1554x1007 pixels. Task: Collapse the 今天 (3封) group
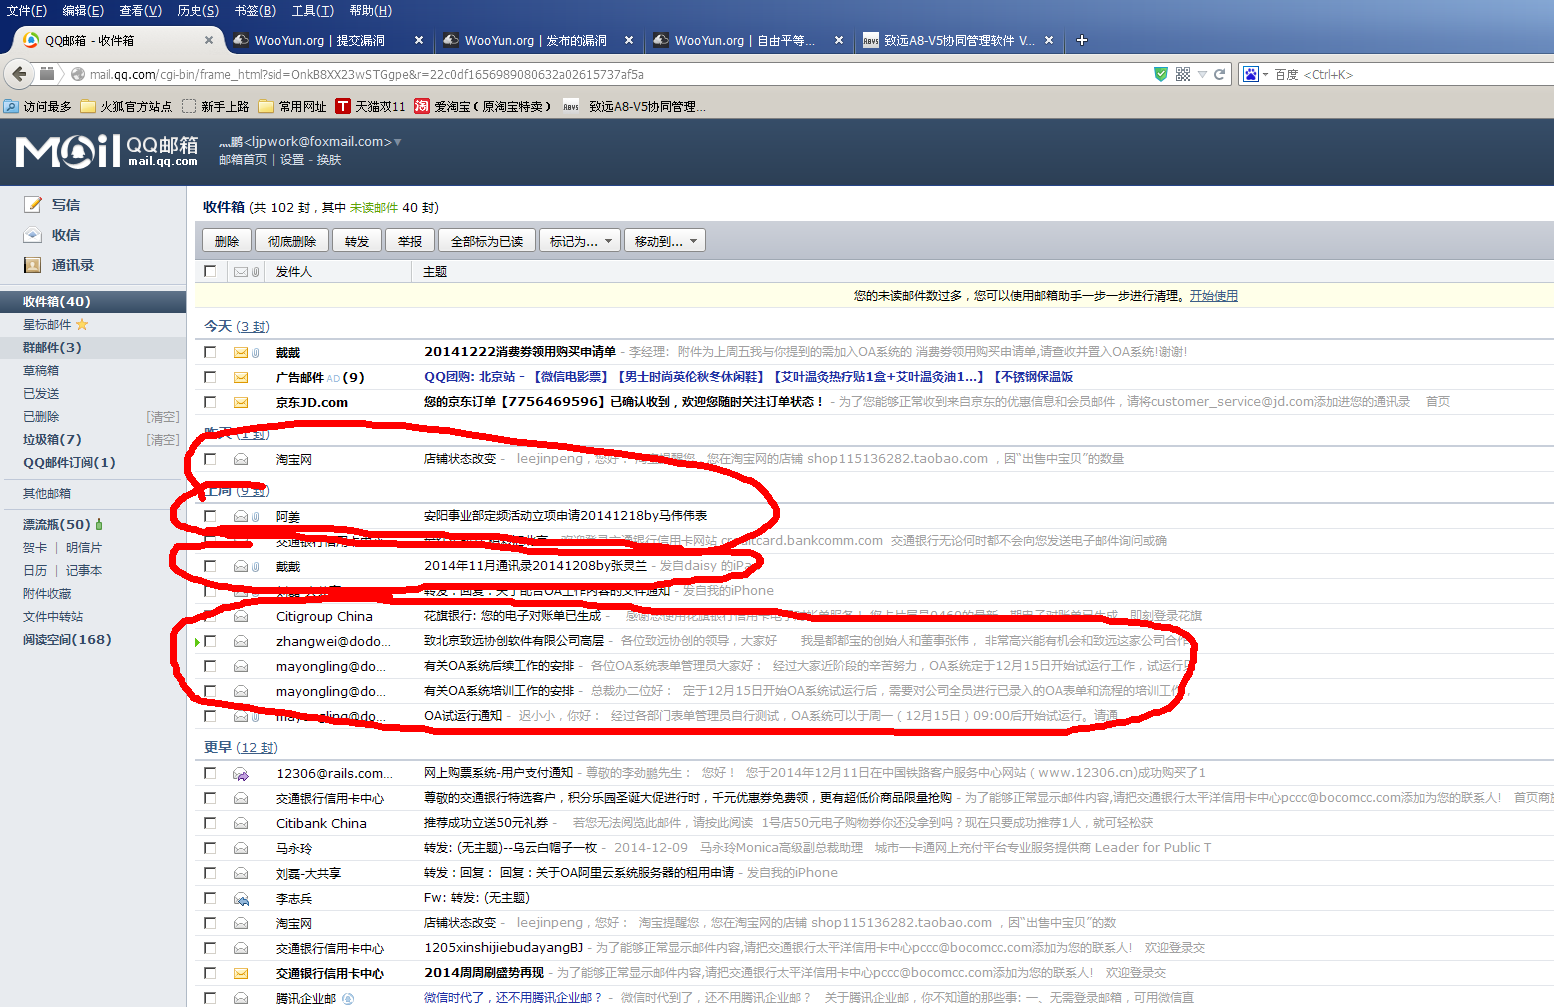point(237,326)
